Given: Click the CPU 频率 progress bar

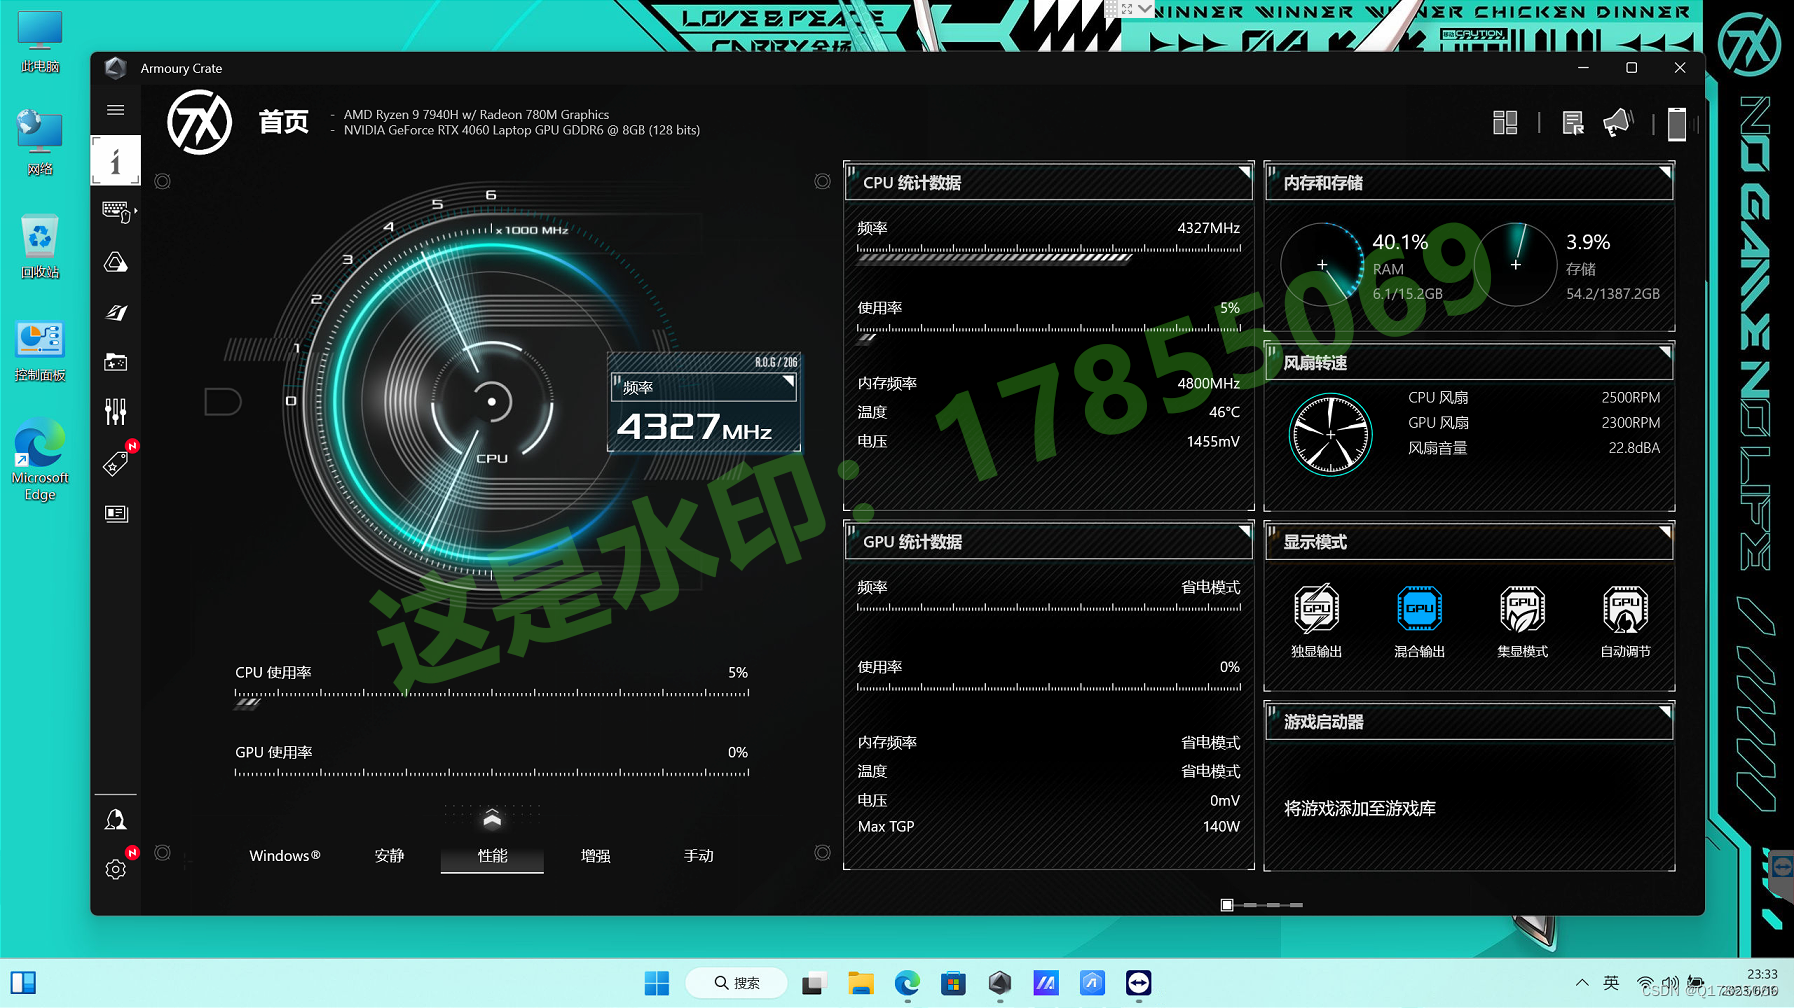Looking at the screenshot, I should [x=1048, y=253].
